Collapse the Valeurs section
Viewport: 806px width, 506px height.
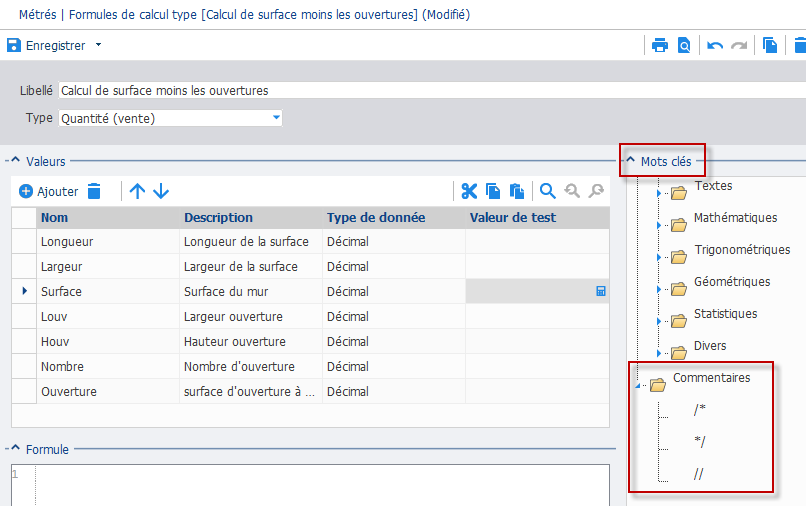(x=15, y=160)
